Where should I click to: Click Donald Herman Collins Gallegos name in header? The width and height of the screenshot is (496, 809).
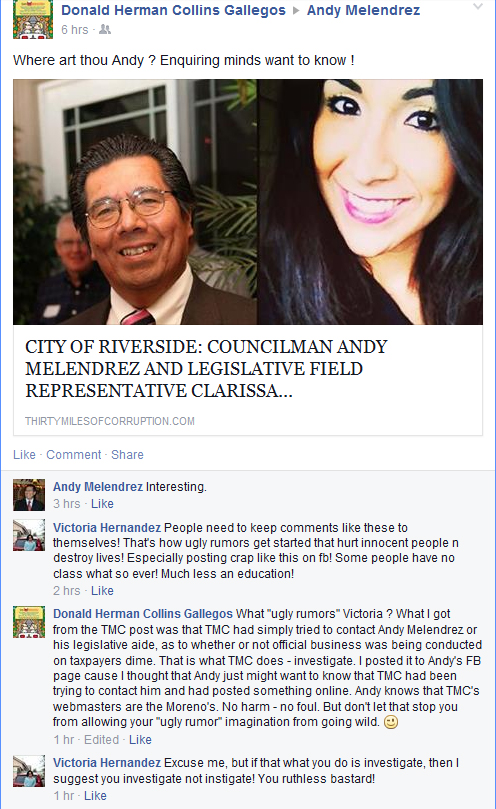(173, 10)
